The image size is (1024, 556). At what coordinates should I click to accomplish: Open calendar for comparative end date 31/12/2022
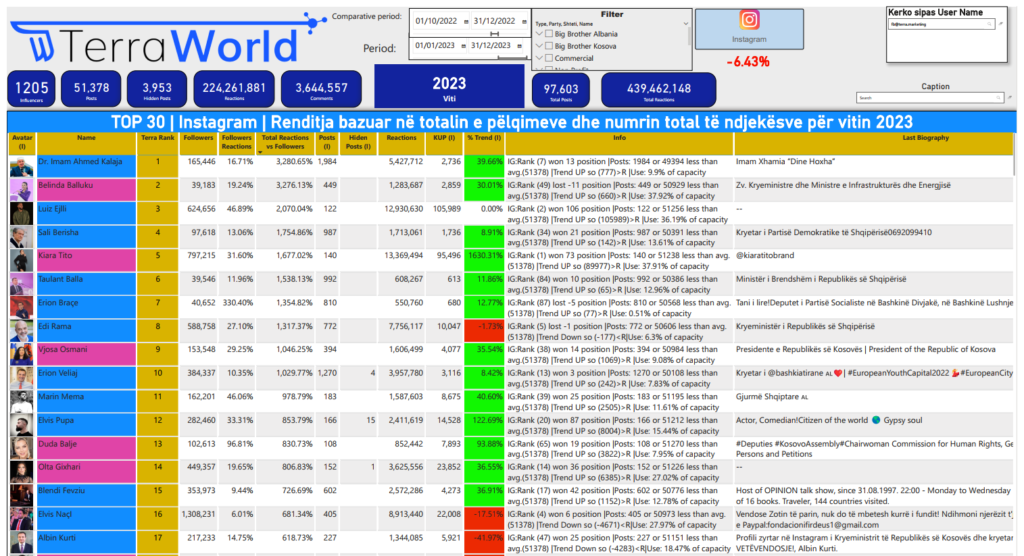pos(524,22)
